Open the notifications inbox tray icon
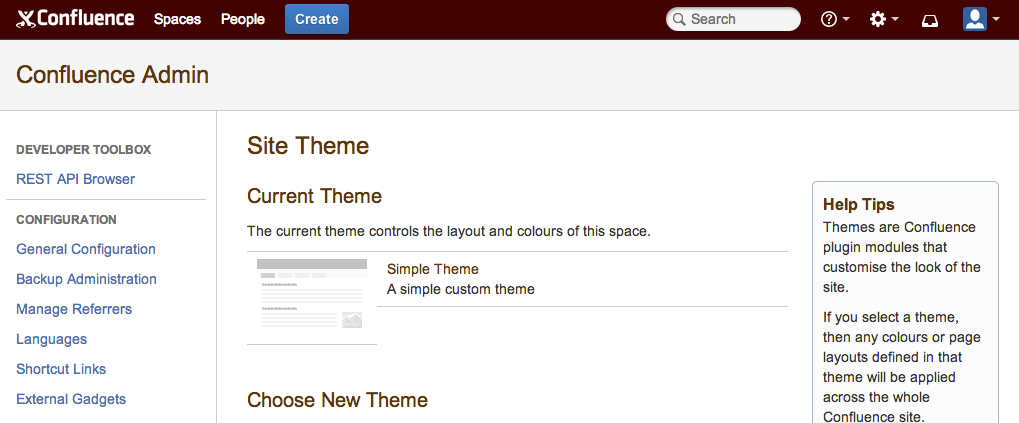1019x423 pixels. [x=930, y=20]
